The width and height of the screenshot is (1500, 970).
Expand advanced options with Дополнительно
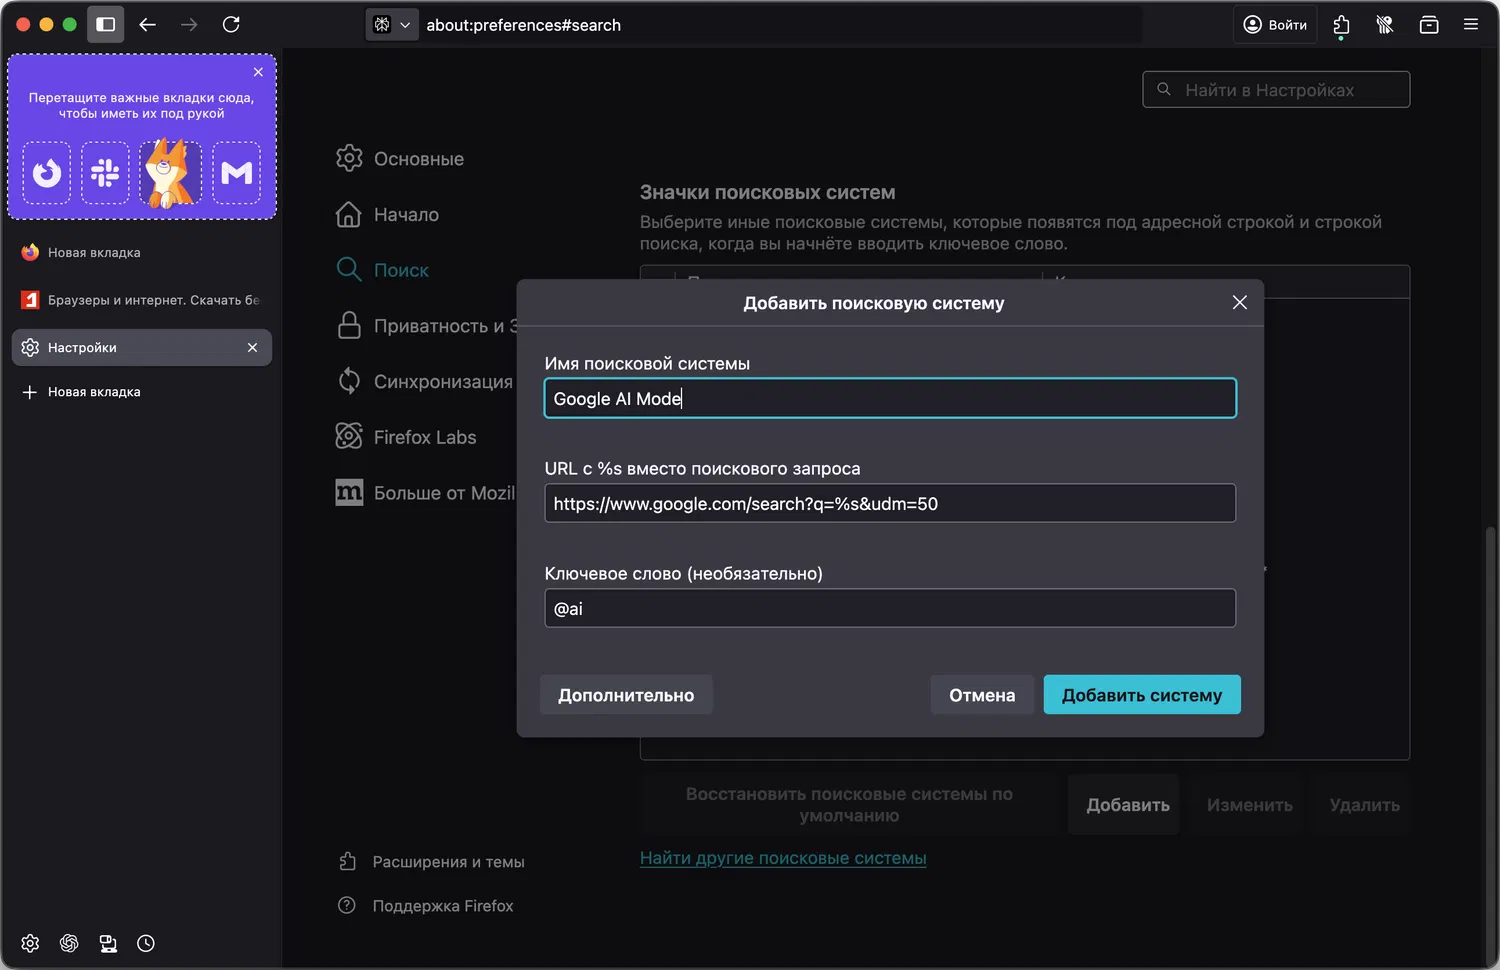point(625,695)
